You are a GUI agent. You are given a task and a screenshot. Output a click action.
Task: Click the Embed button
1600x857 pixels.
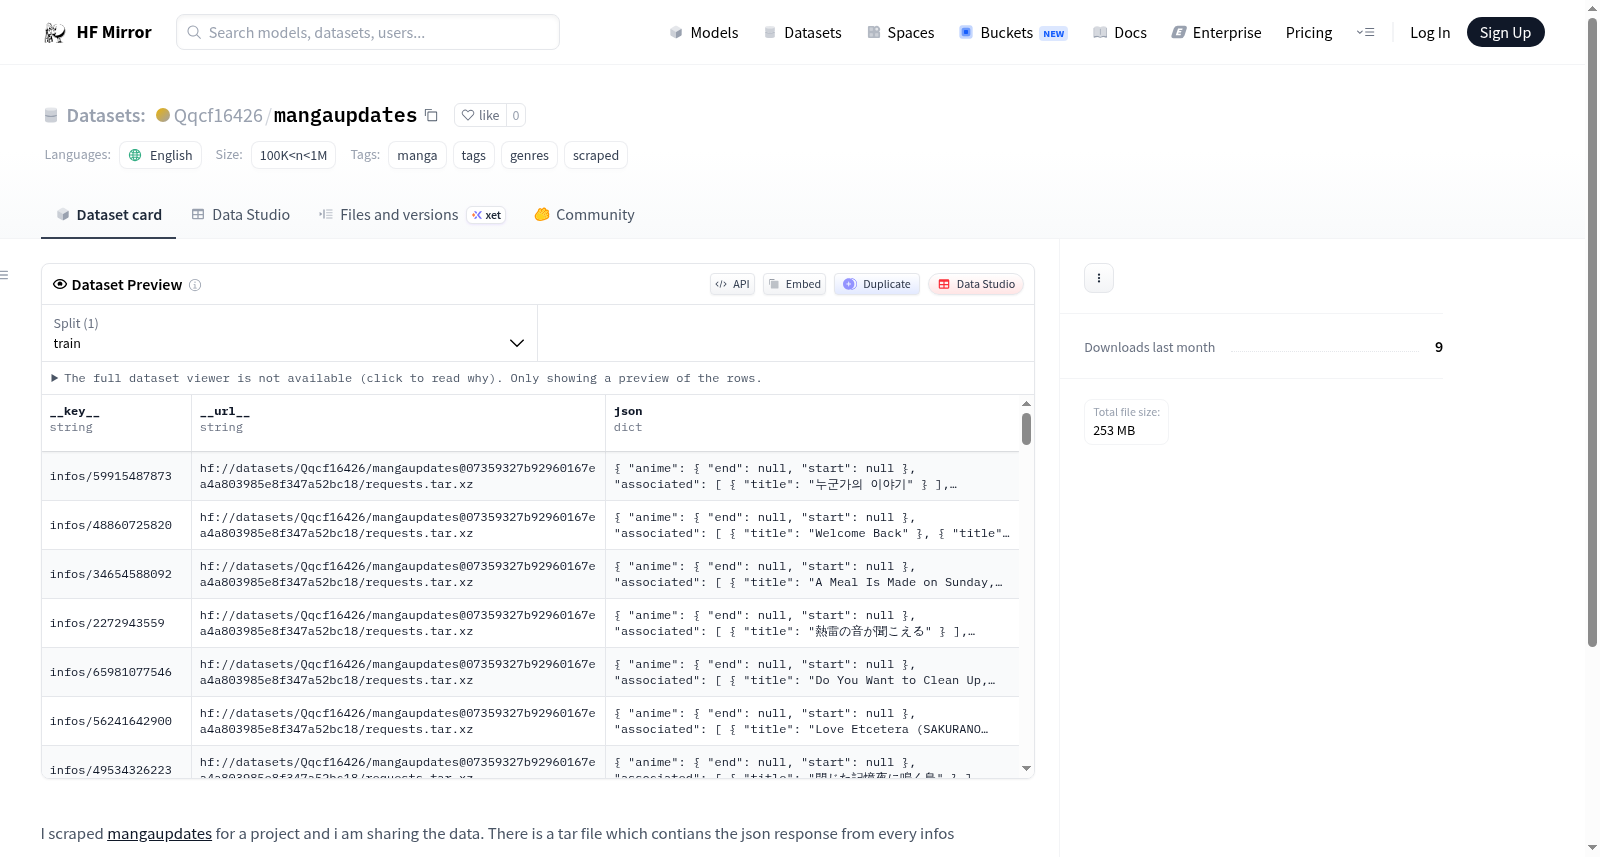(x=795, y=284)
